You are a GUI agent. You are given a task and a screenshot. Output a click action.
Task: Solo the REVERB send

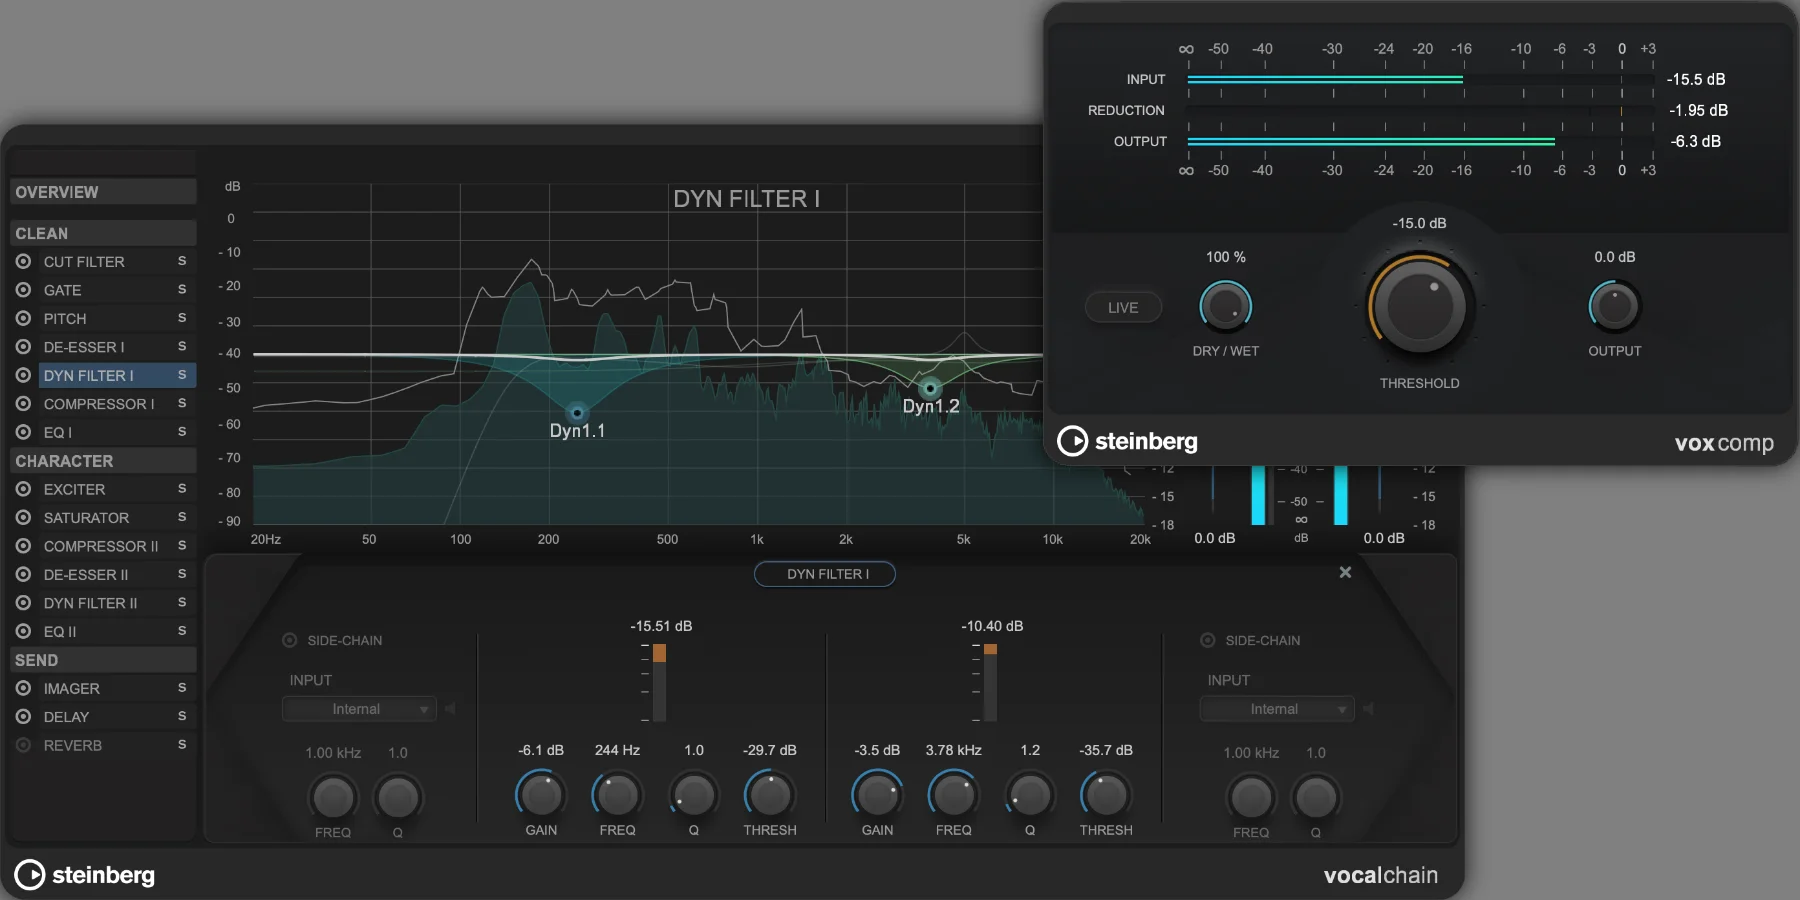pos(182,745)
